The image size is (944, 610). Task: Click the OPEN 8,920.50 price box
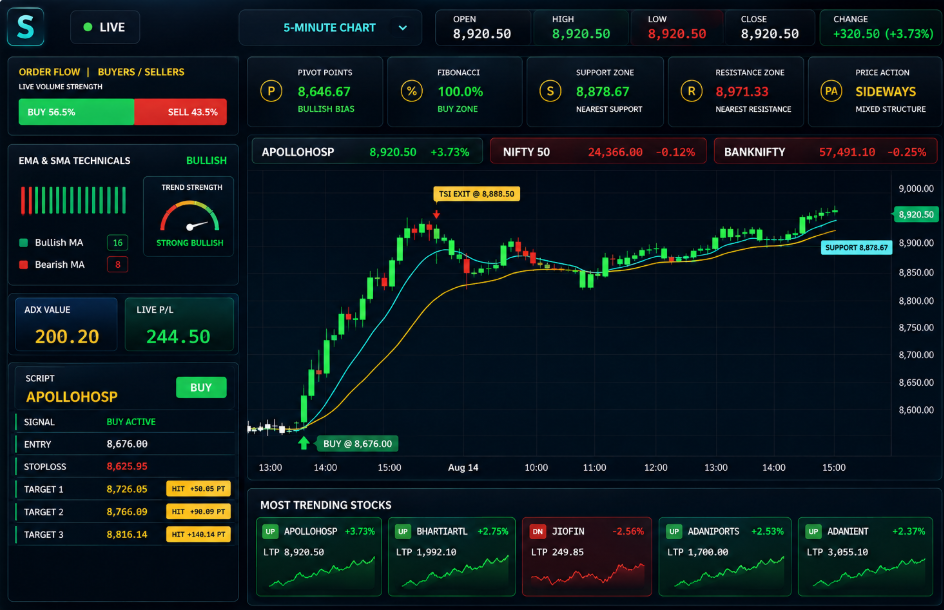[483, 28]
